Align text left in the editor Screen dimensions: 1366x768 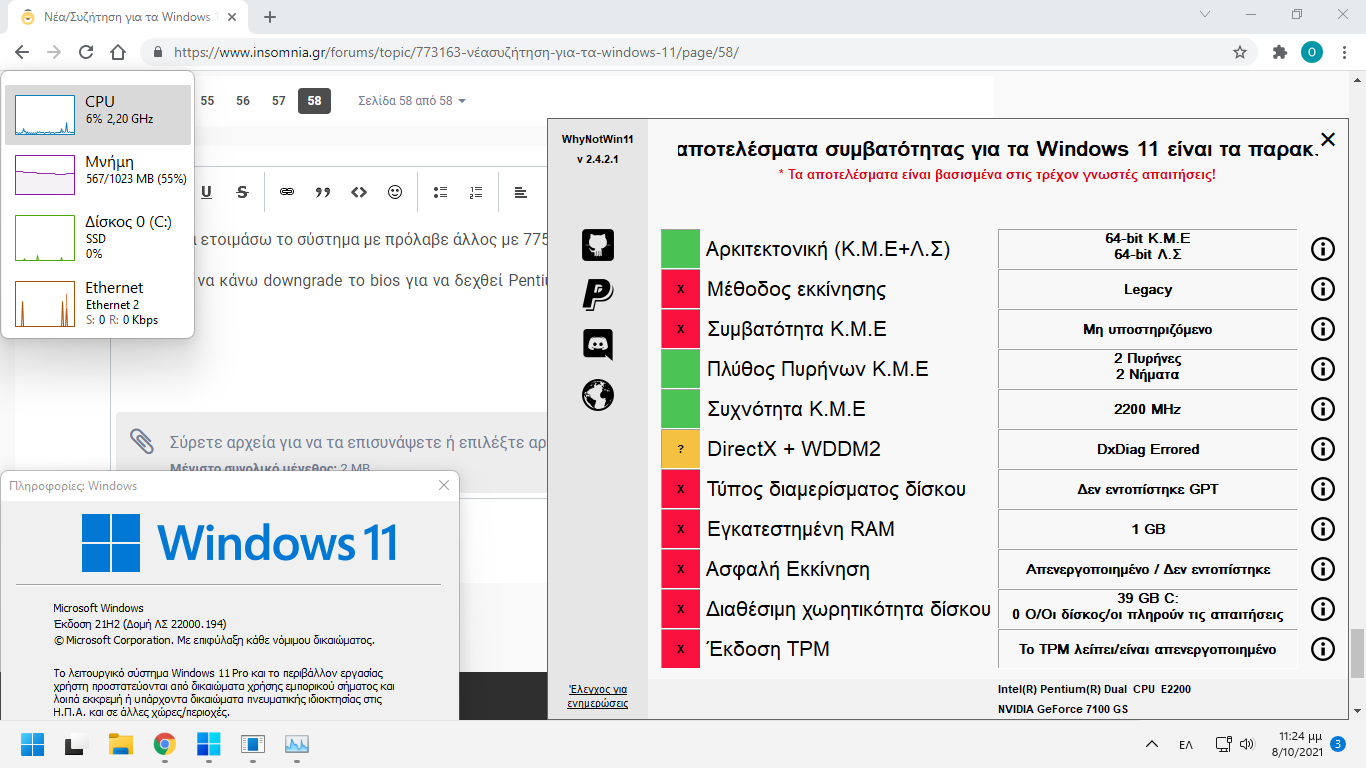pyautogui.click(x=521, y=192)
